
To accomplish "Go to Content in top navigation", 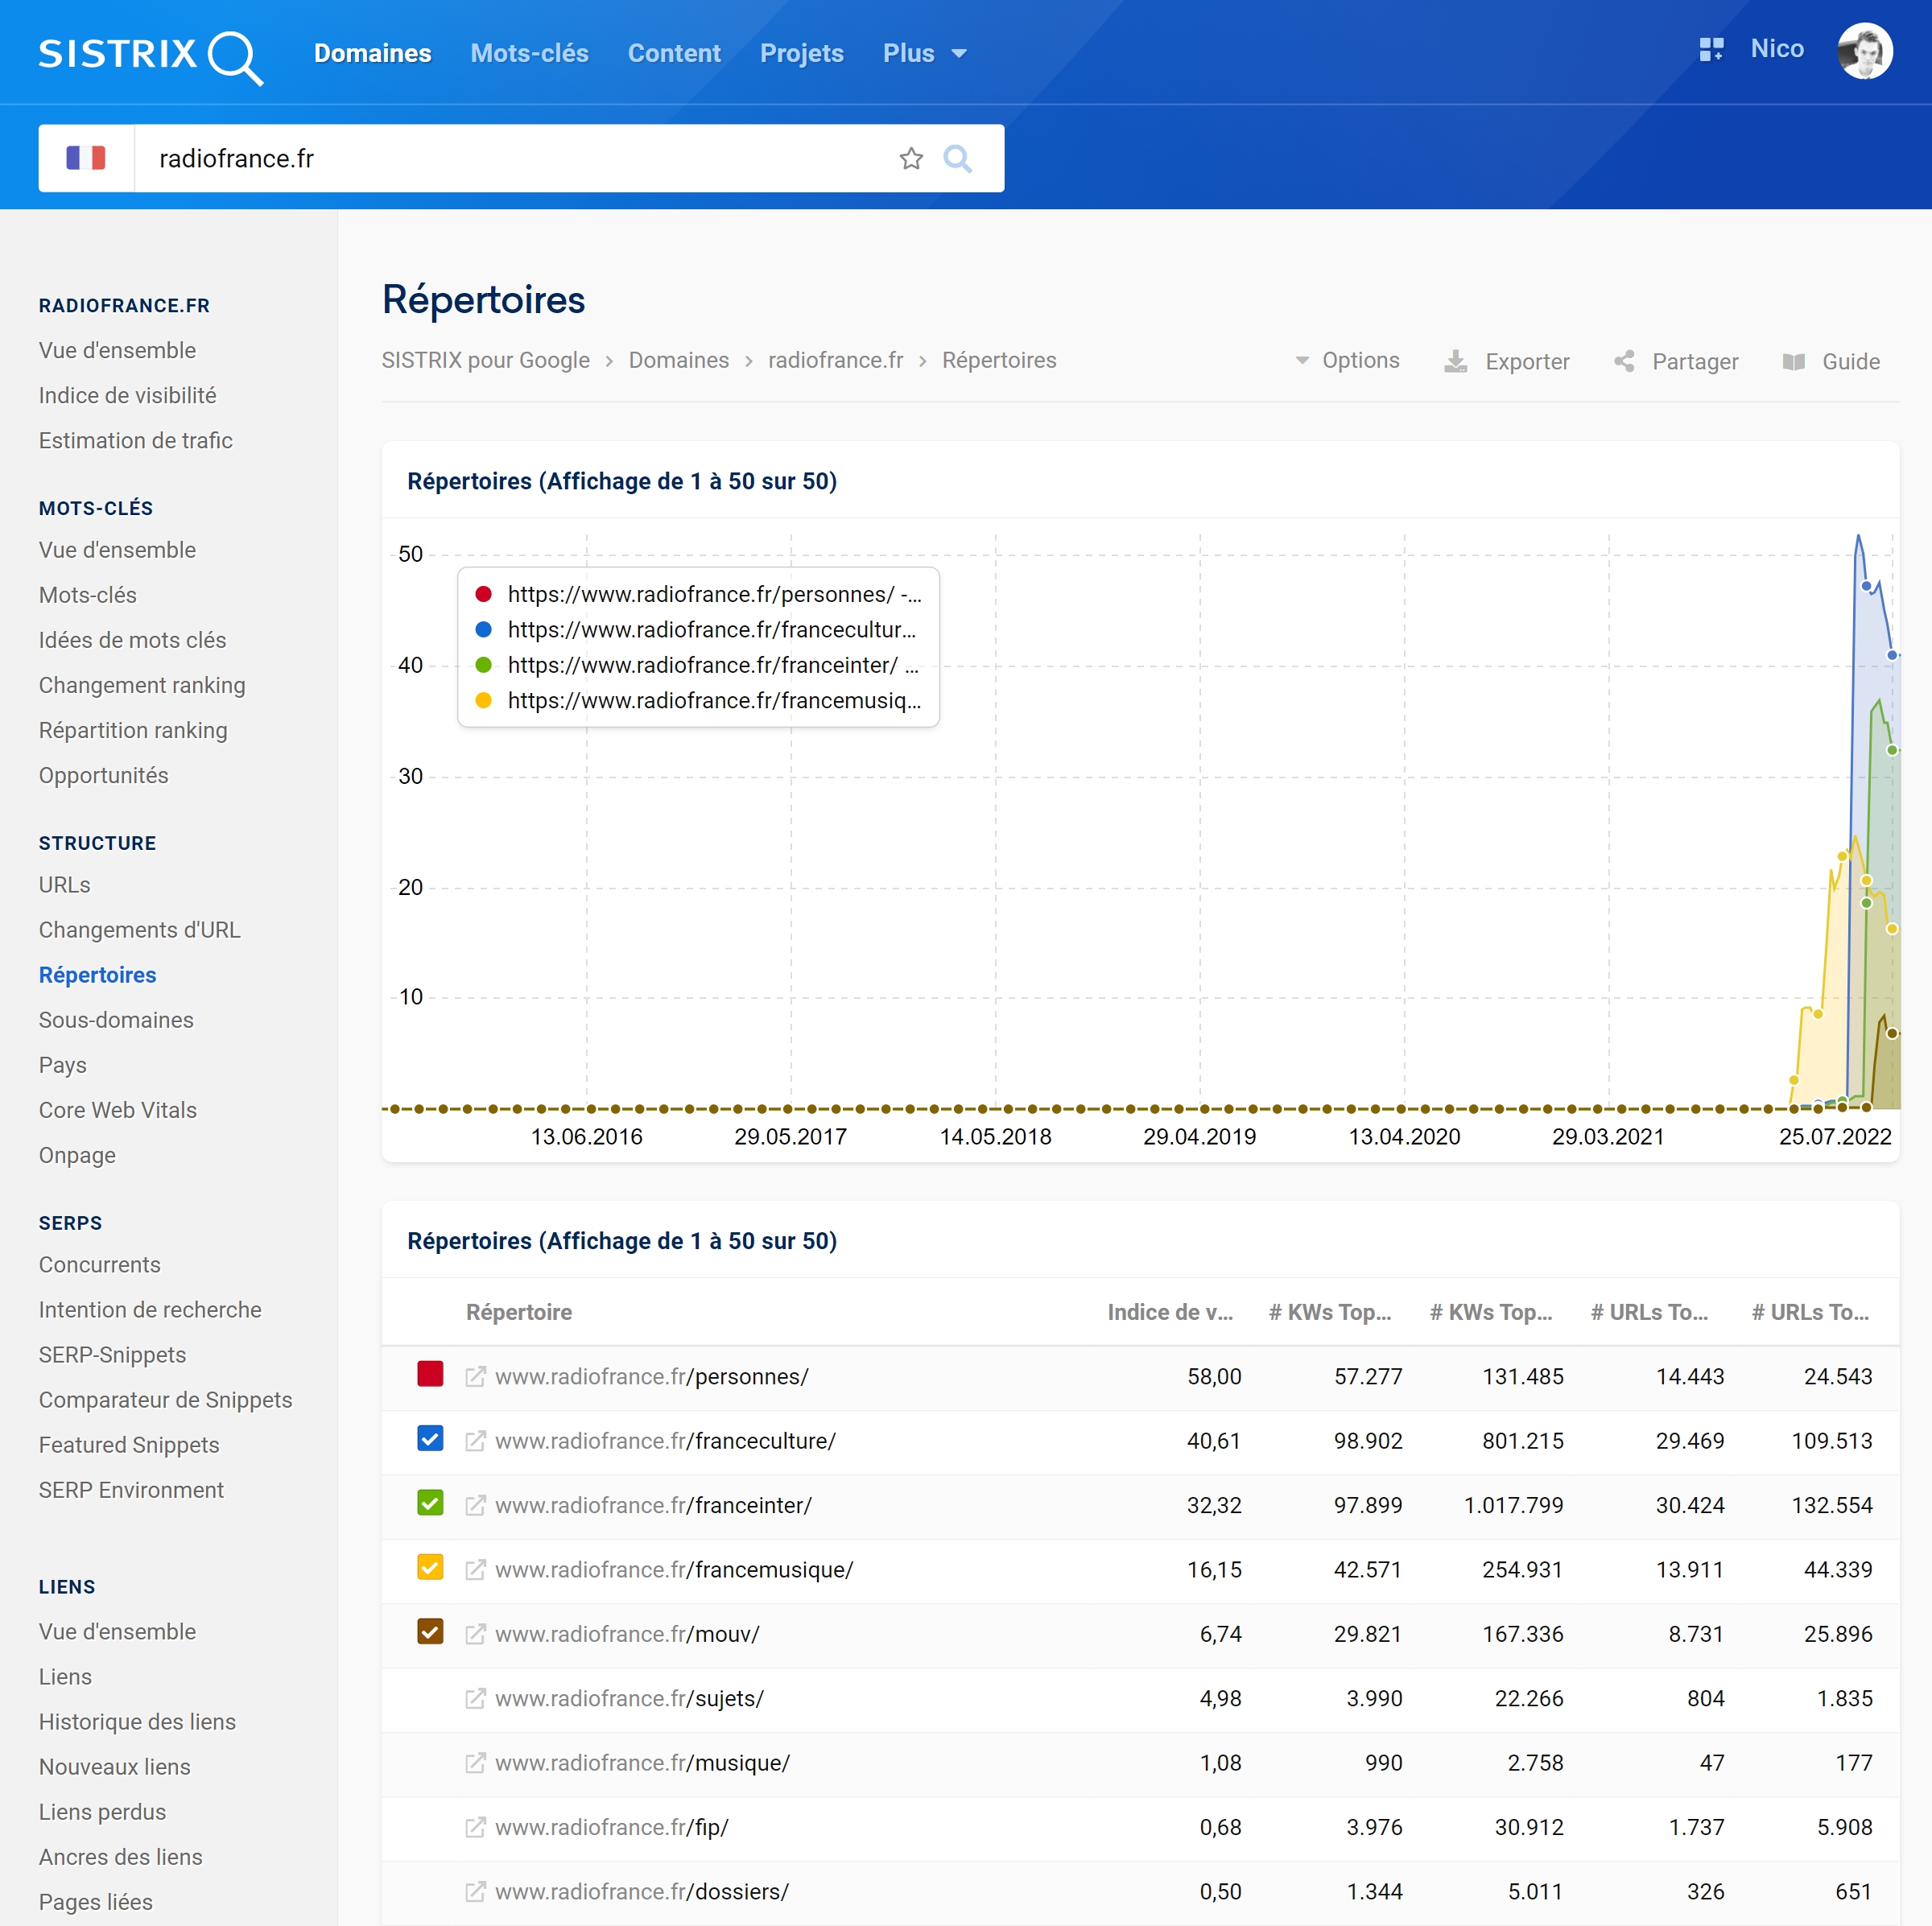I will pos(674,53).
